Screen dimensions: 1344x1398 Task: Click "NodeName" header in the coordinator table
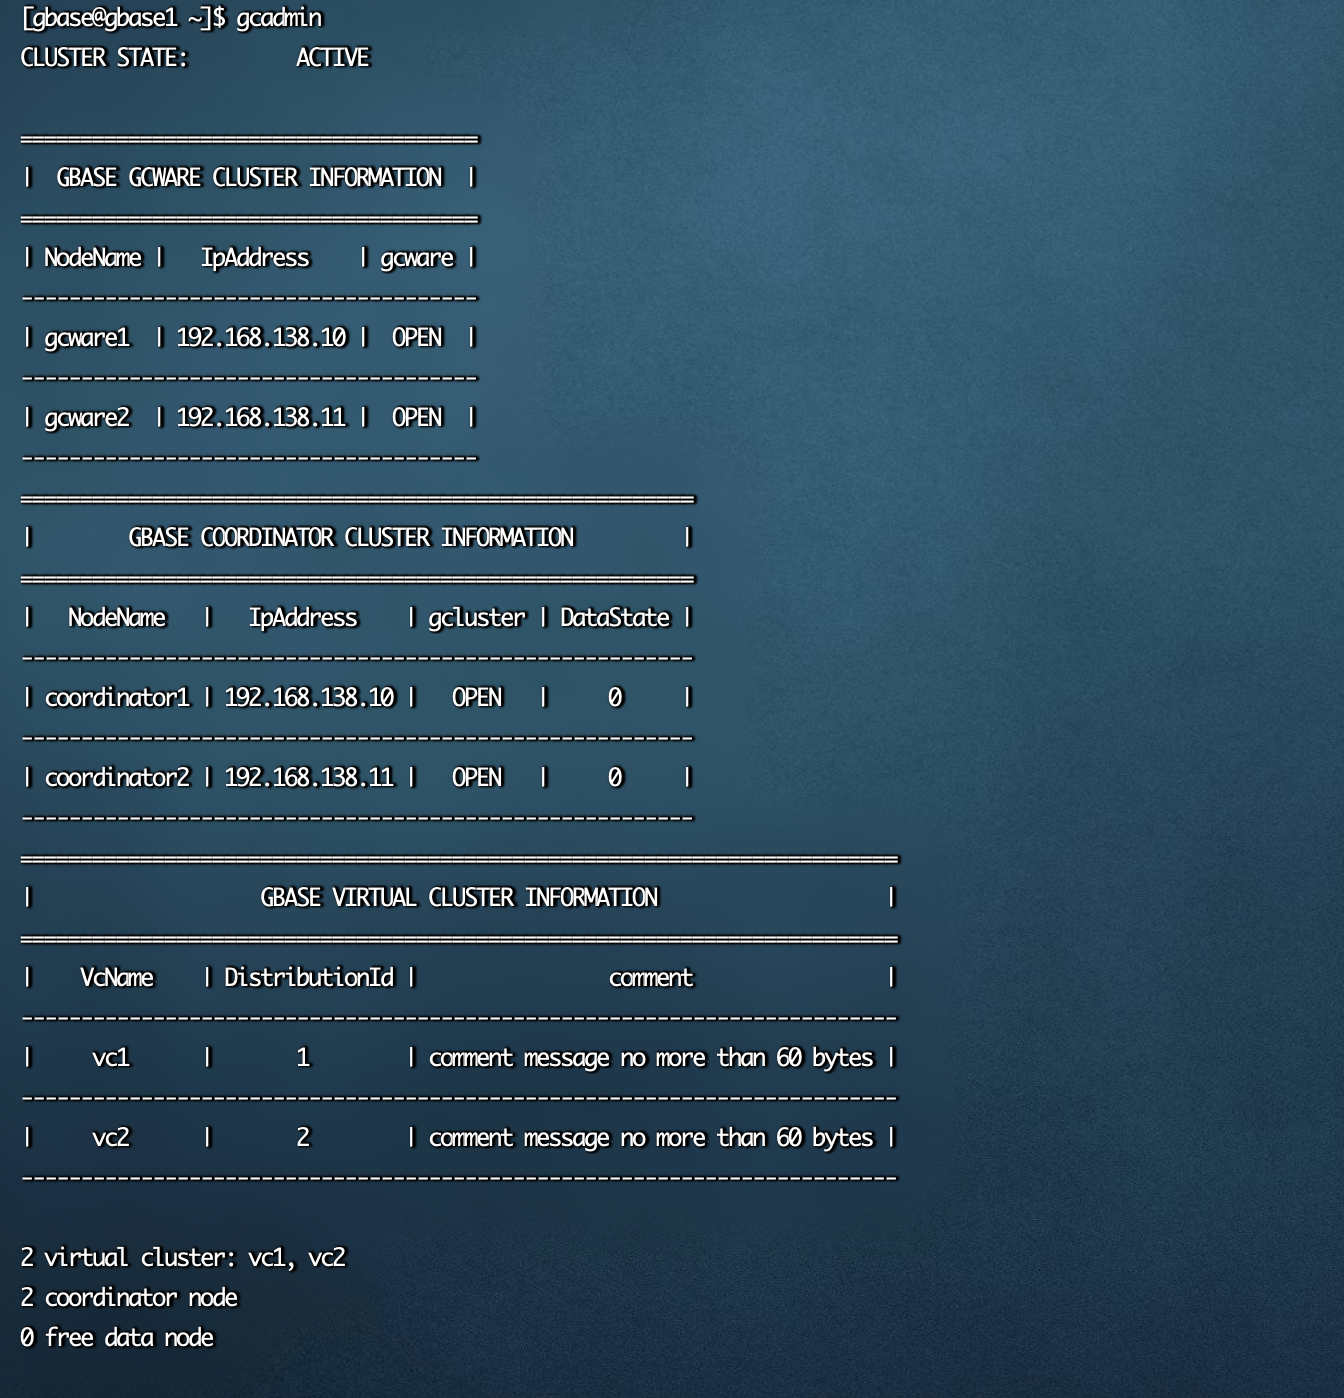(x=117, y=618)
